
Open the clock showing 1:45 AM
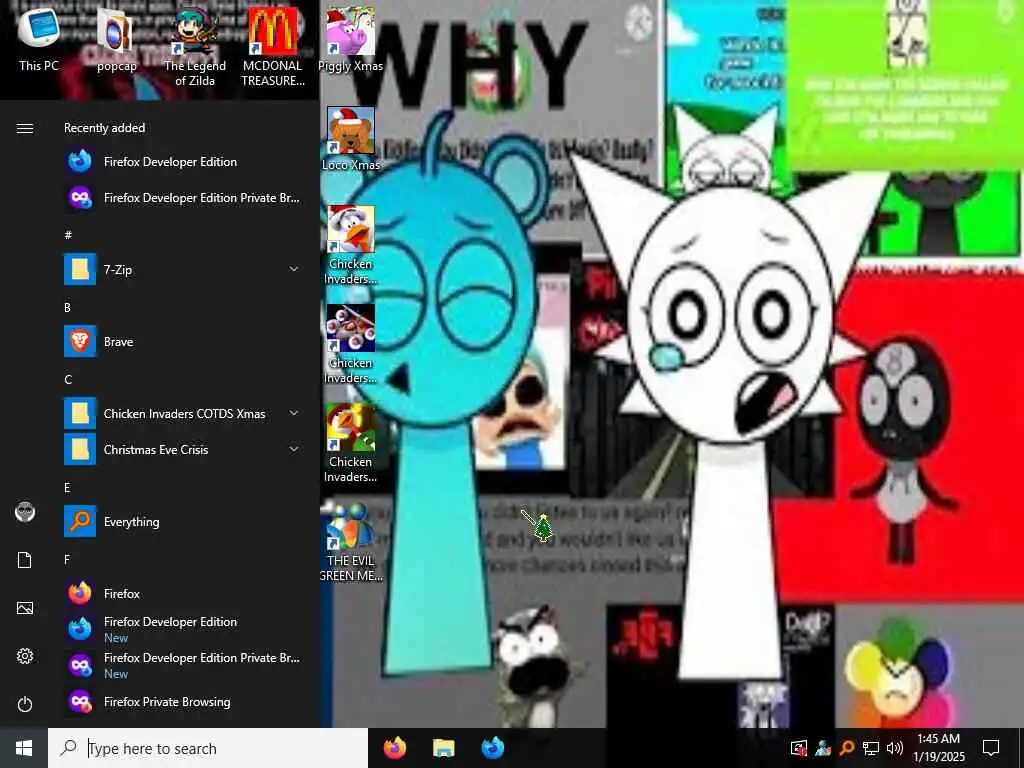pyautogui.click(x=938, y=748)
